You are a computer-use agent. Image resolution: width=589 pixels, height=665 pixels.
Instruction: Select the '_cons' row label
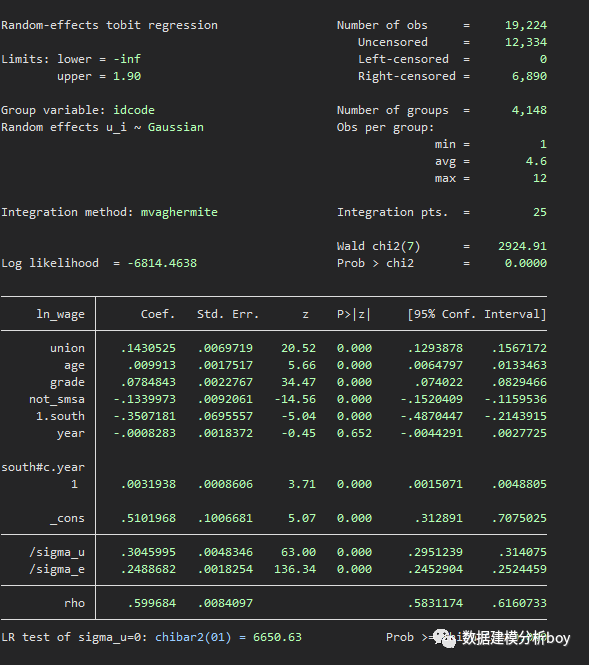pos(67,518)
